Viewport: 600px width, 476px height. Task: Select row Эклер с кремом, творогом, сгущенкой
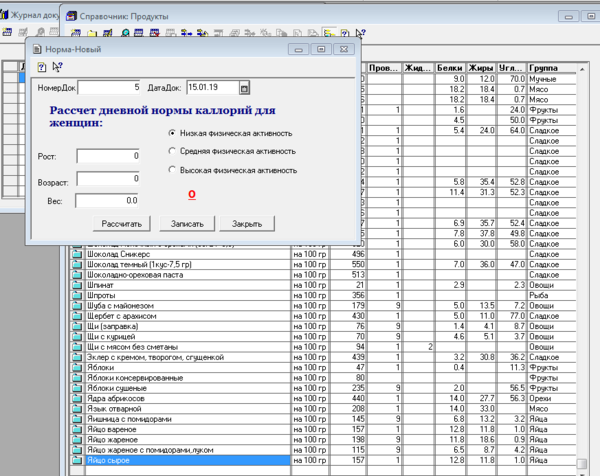323,357
